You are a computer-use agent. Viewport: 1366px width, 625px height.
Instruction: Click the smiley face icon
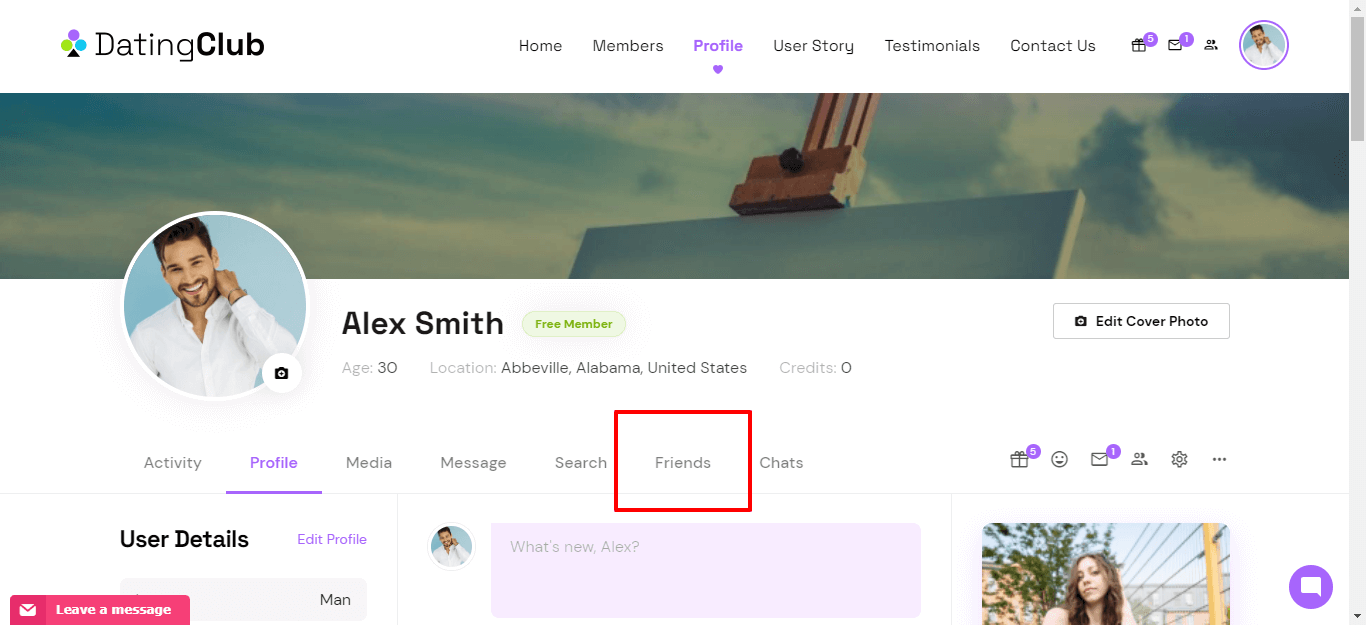click(1060, 460)
